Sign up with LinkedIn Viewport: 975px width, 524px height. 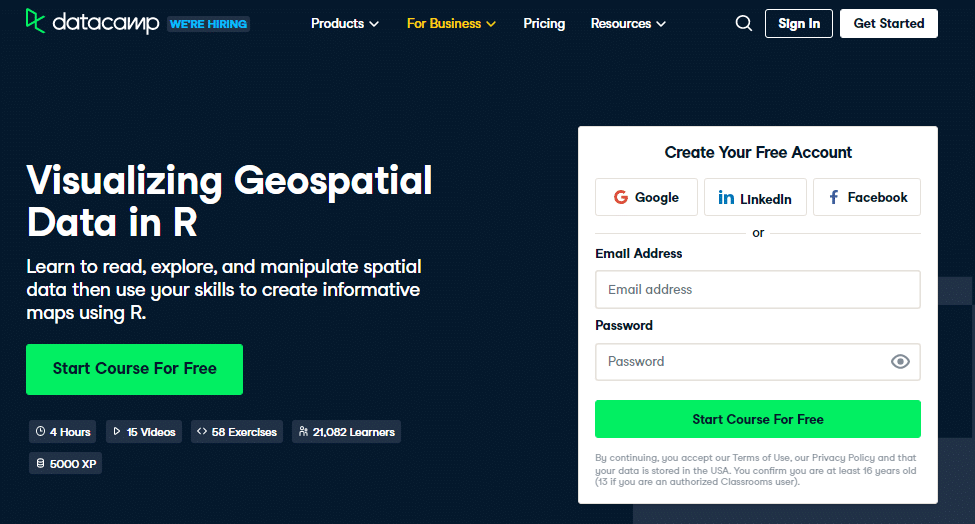coord(755,197)
